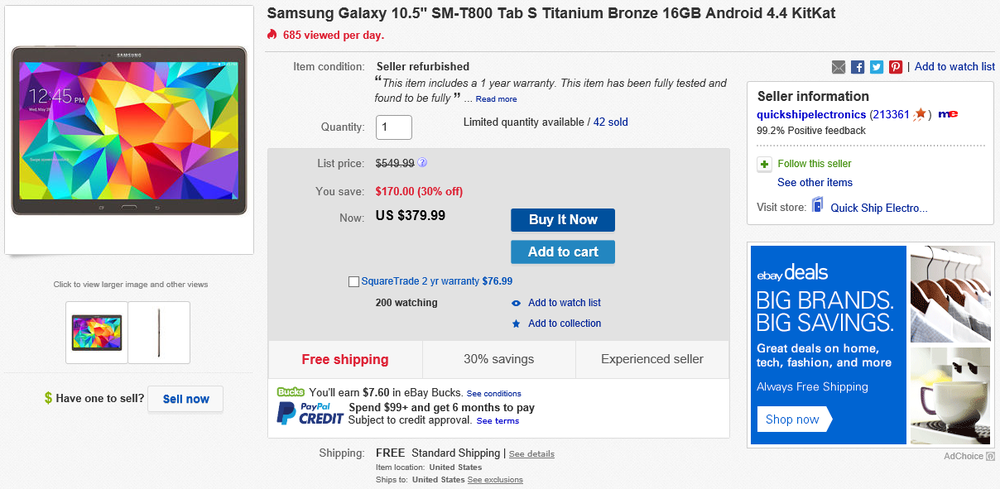Click the Quantity input field

(x=394, y=127)
